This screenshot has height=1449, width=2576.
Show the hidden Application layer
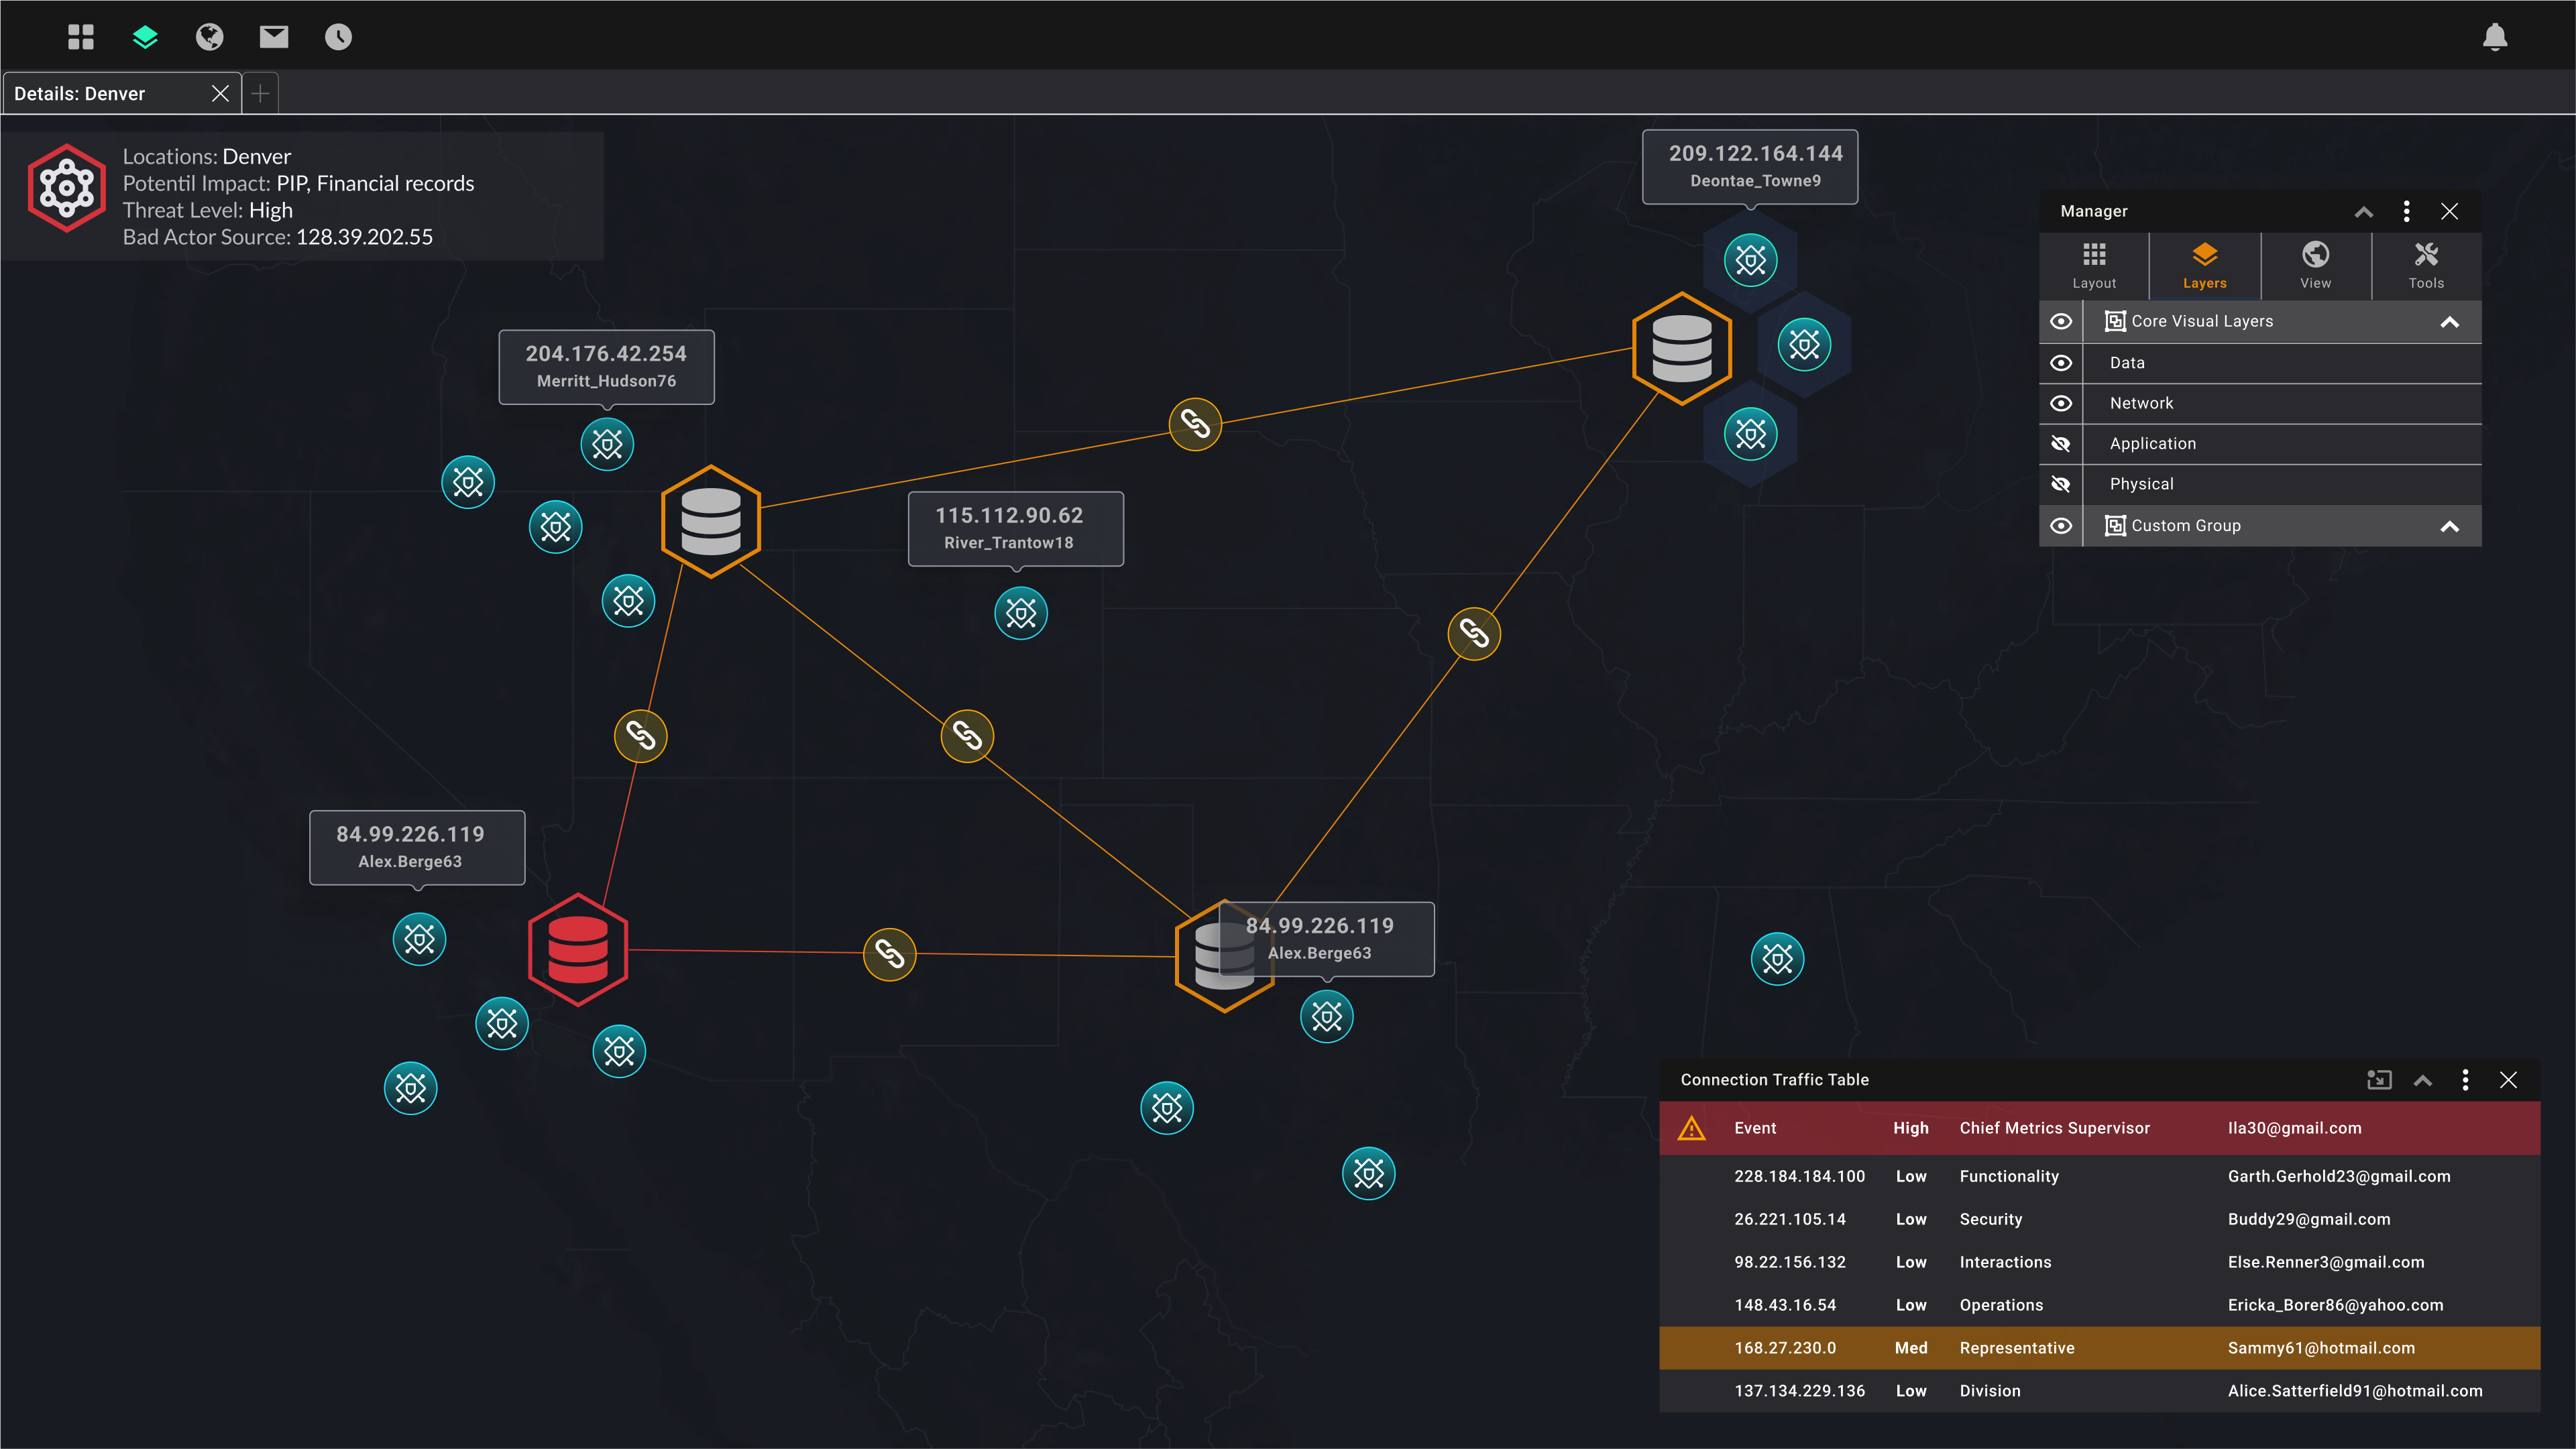pos(2061,443)
